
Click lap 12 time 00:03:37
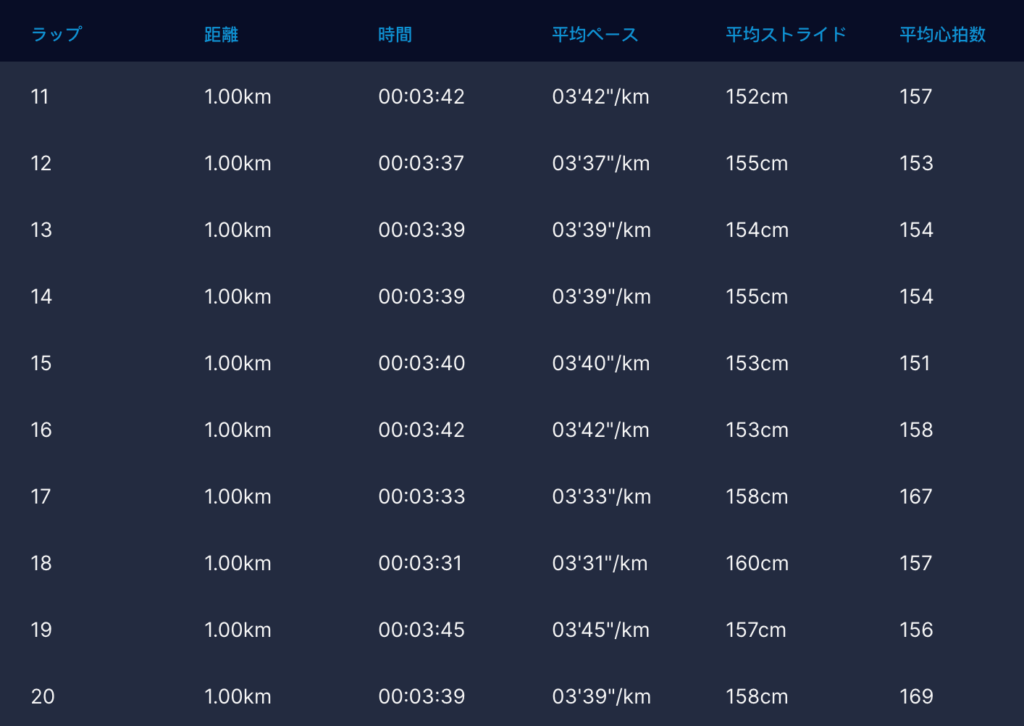[x=421, y=163]
